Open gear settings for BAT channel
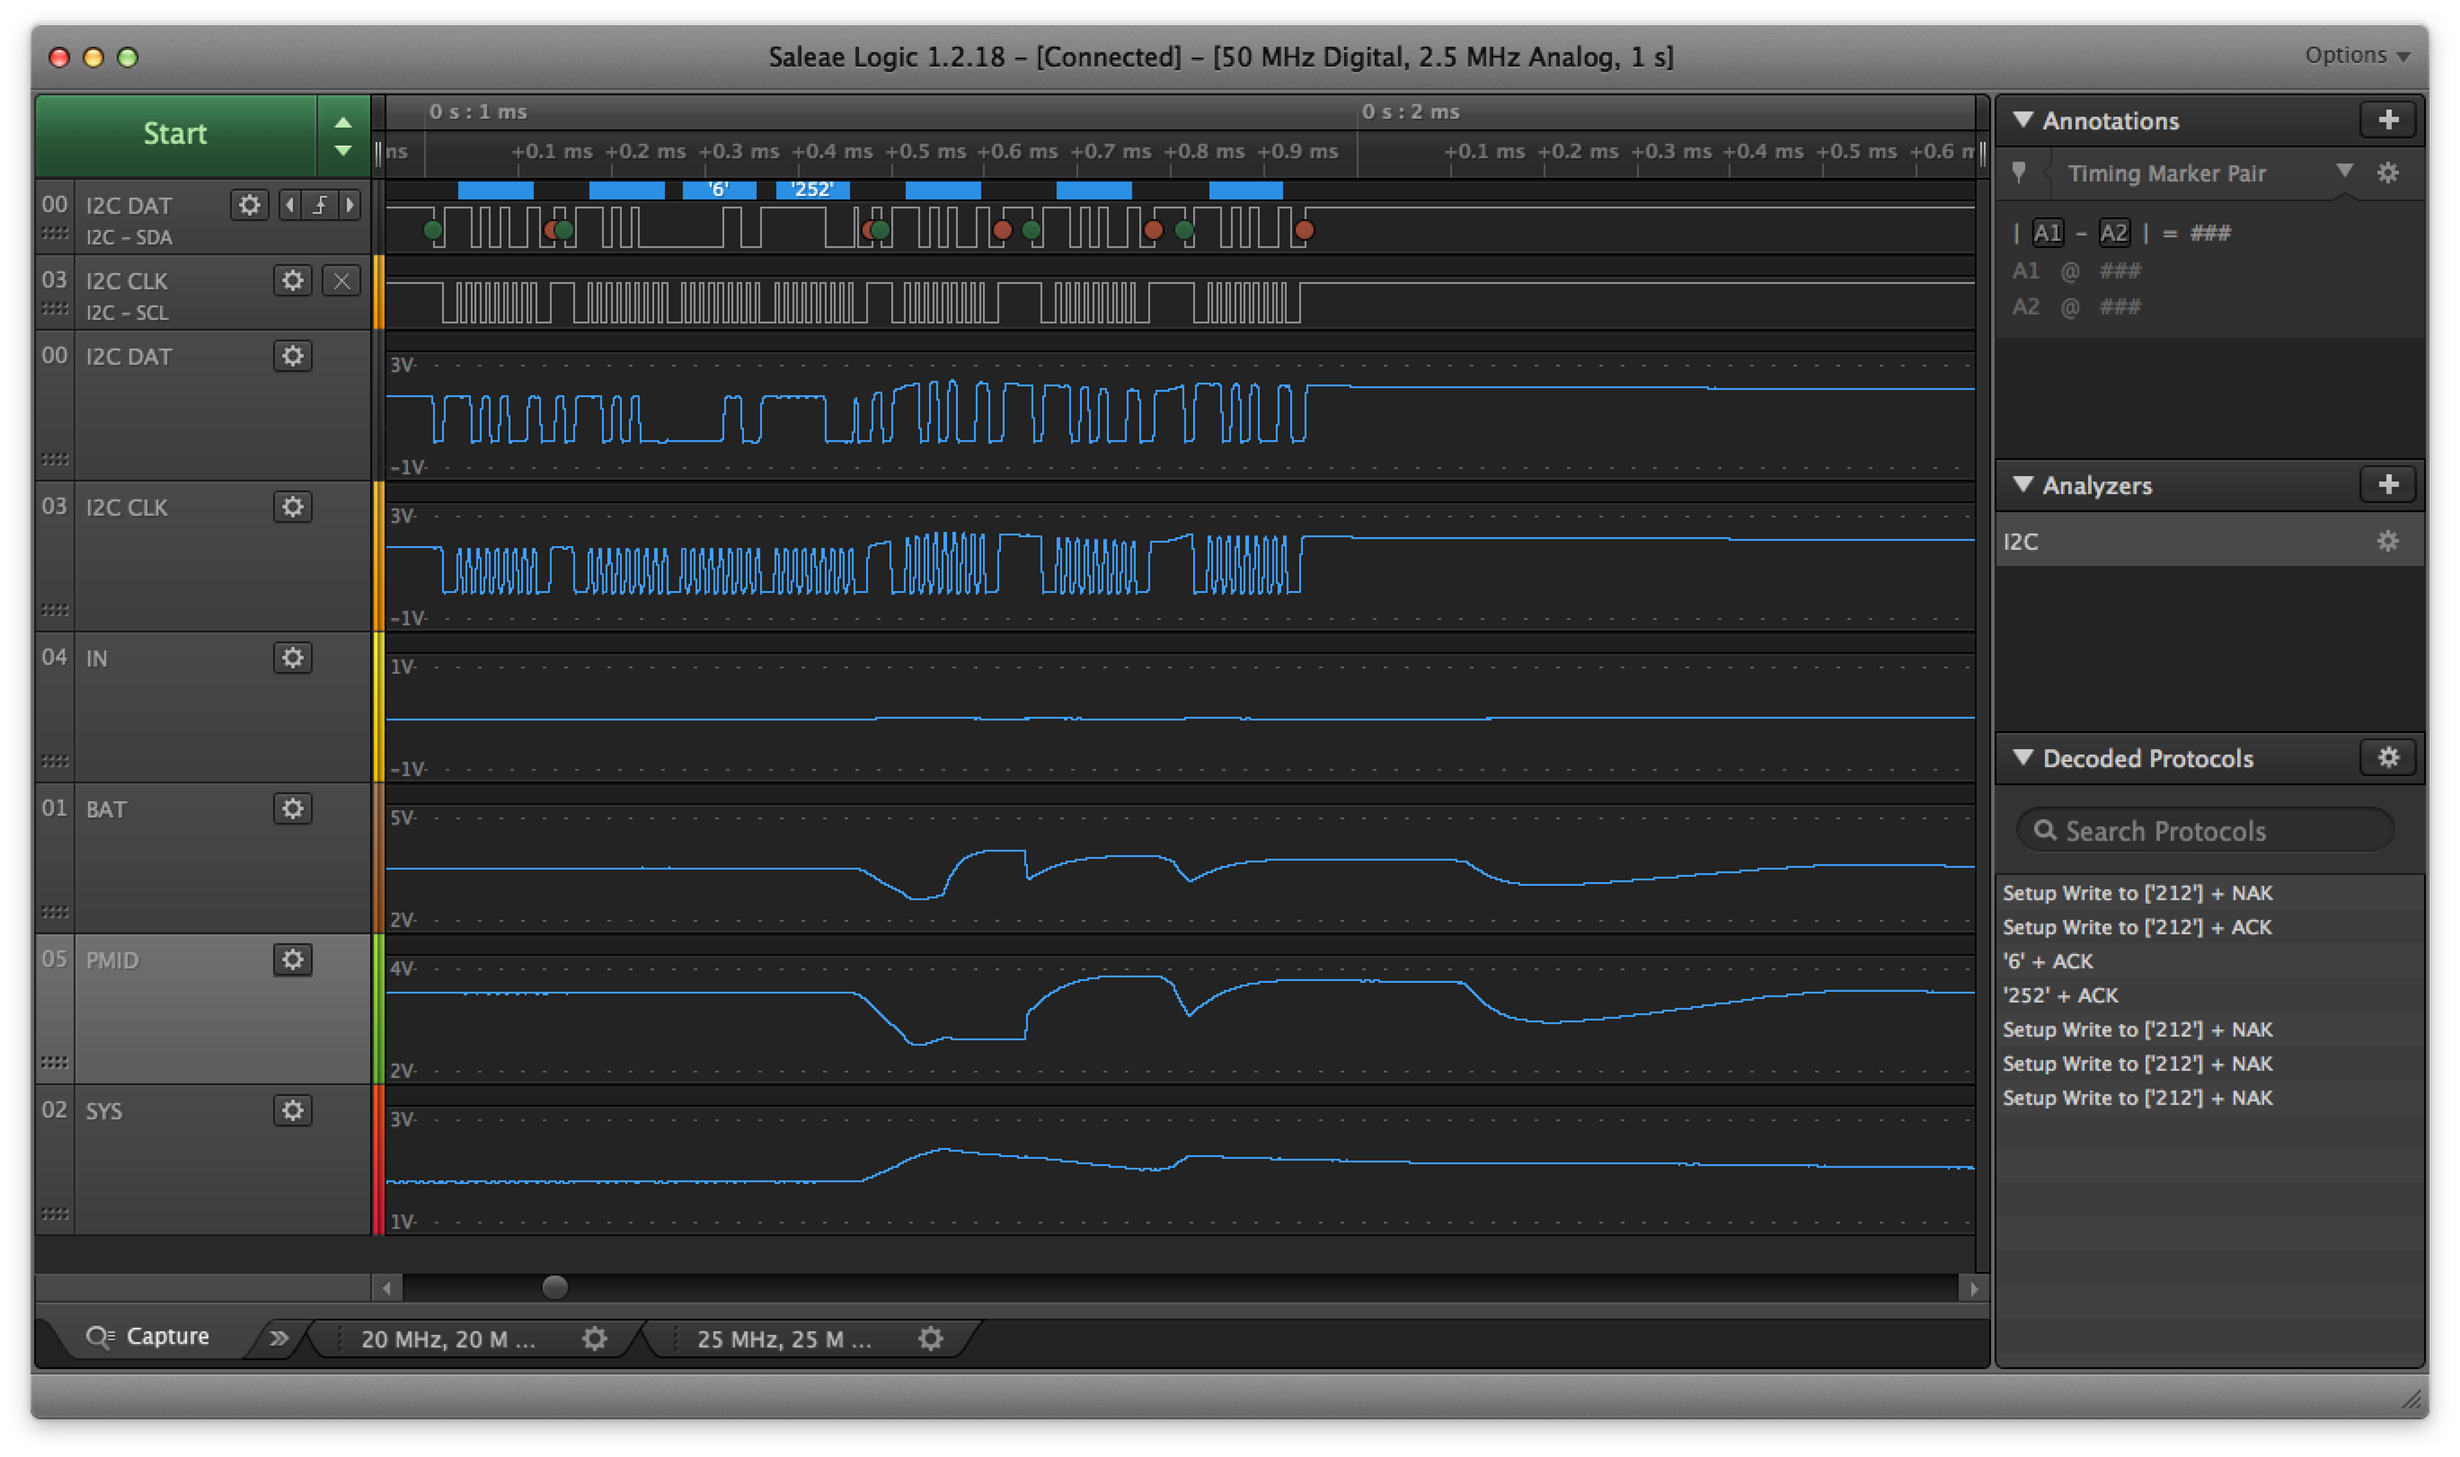 pyautogui.click(x=292, y=809)
